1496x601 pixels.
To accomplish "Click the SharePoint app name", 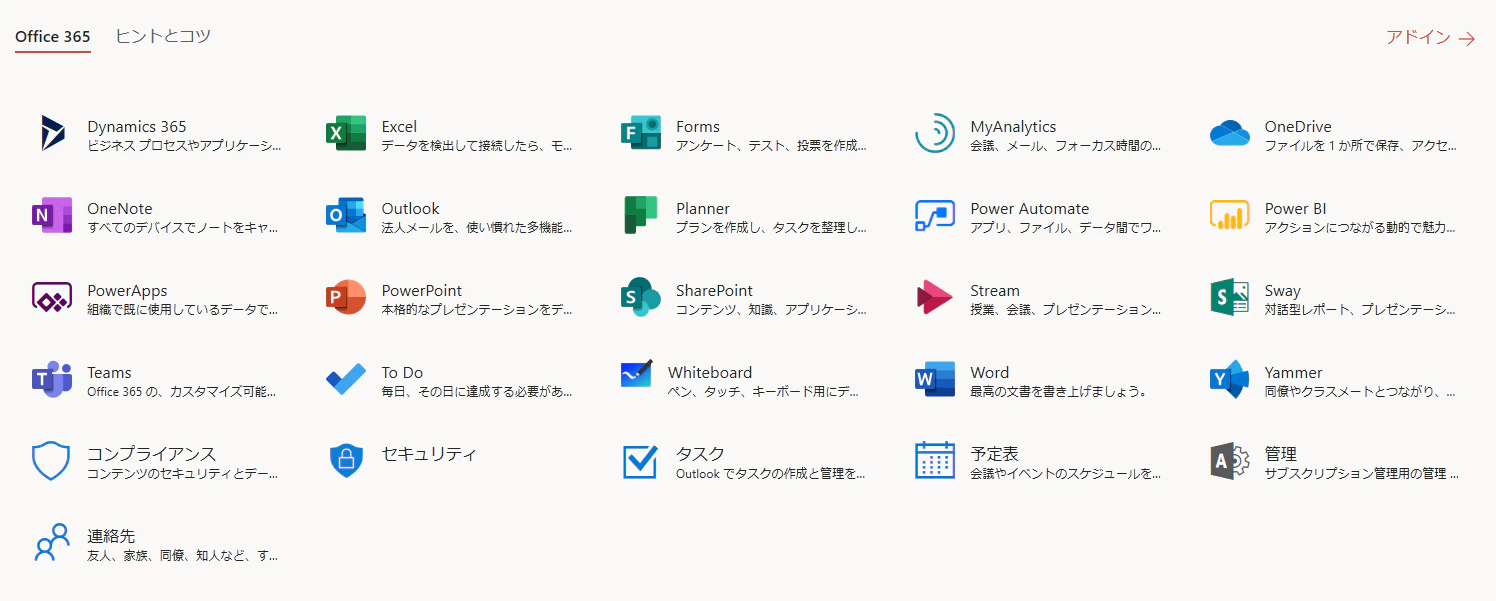I will tap(714, 290).
